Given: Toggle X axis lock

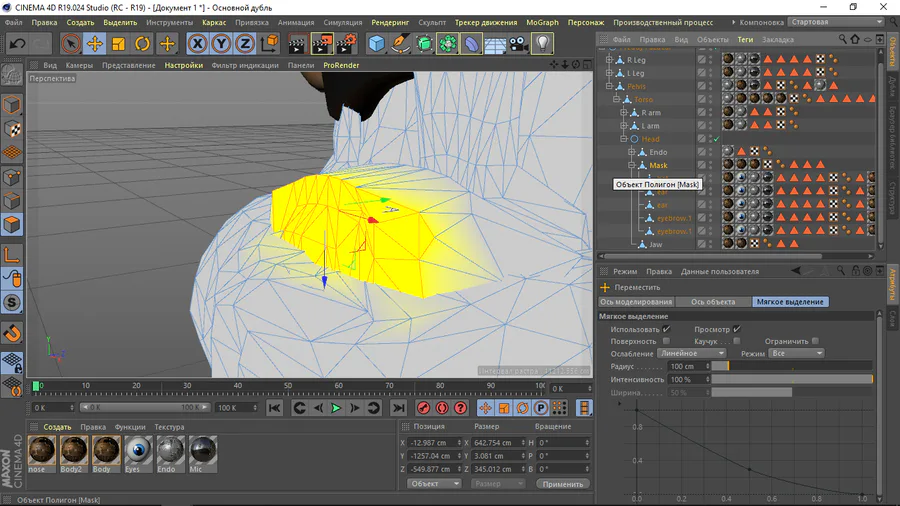Looking at the screenshot, I should point(197,44).
